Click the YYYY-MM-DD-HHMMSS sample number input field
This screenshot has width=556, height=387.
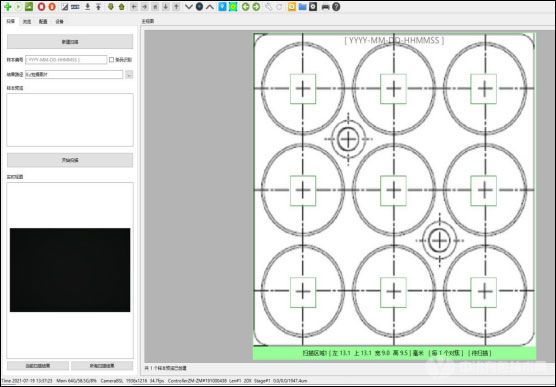click(66, 60)
